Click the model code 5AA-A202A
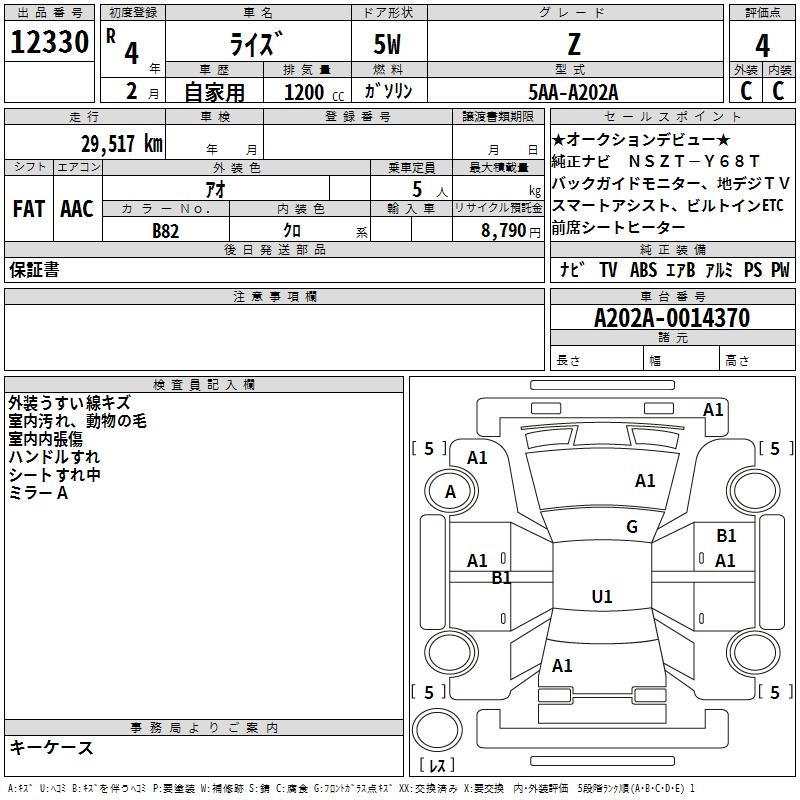 [573, 92]
